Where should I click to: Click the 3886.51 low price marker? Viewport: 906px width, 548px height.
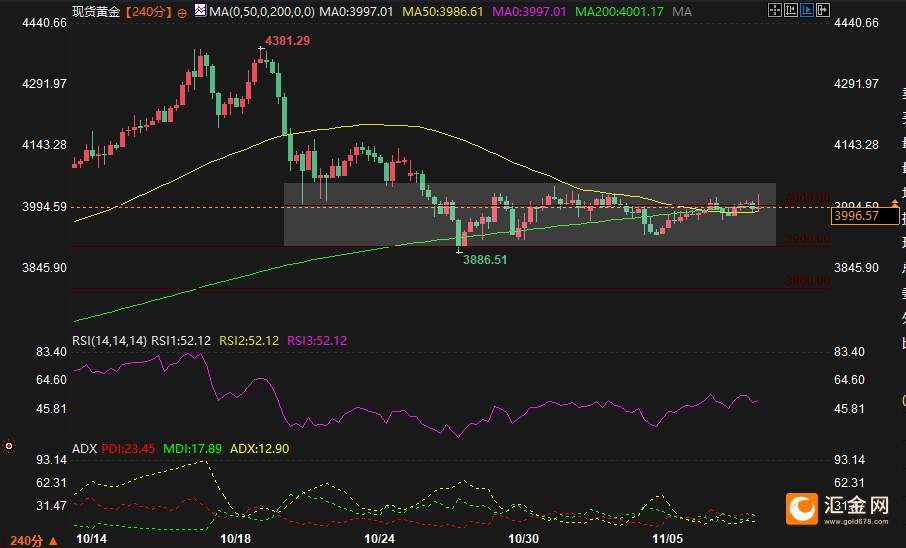click(485, 259)
